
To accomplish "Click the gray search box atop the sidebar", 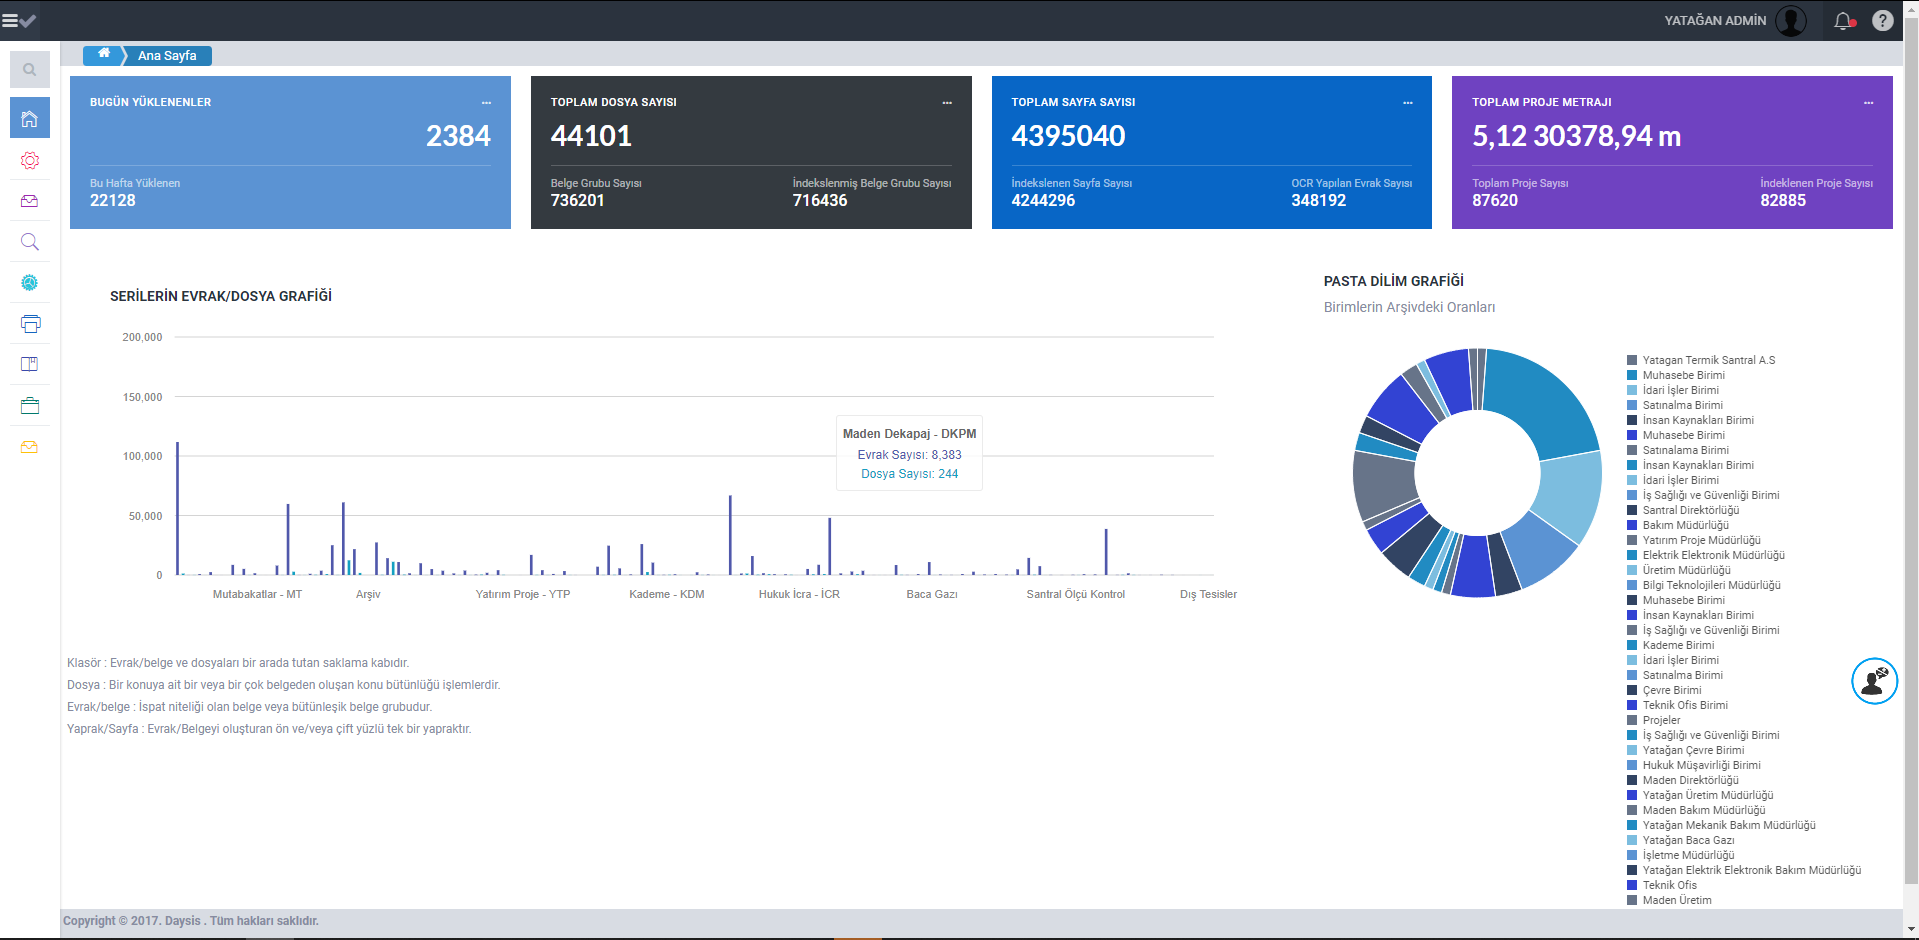I will [x=30, y=70].
